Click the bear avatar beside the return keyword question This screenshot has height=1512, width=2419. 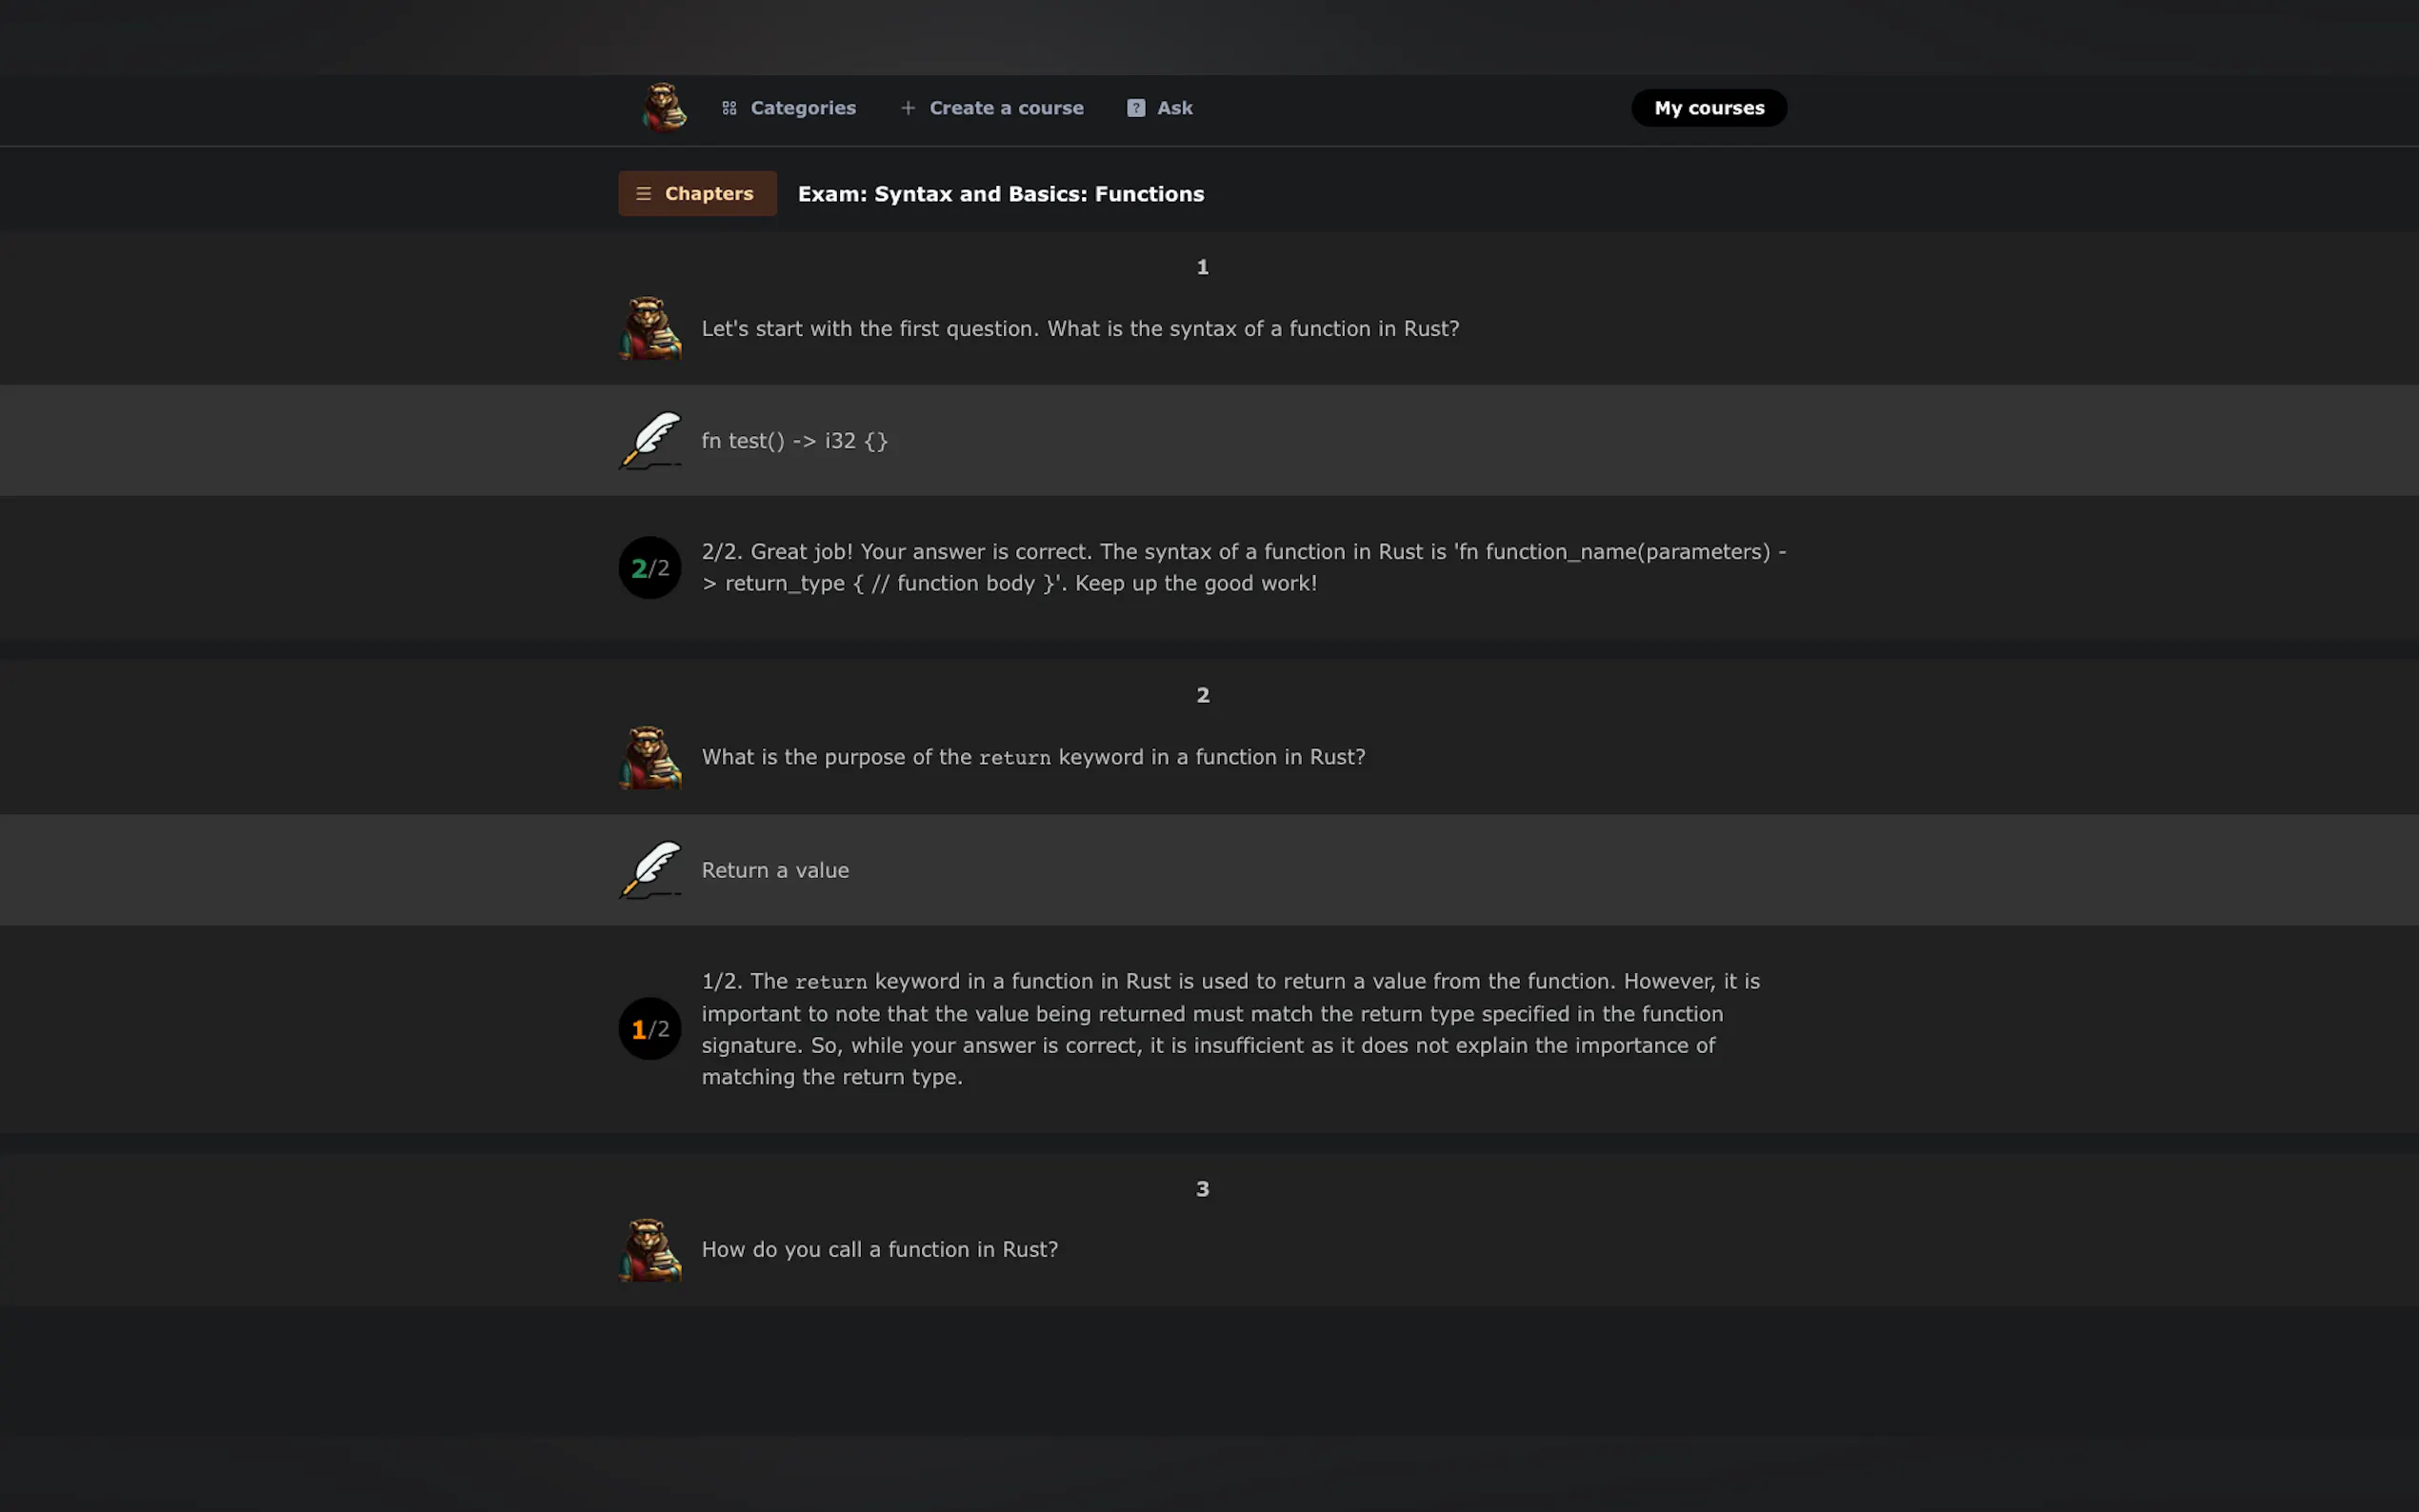tap(650, 757)
